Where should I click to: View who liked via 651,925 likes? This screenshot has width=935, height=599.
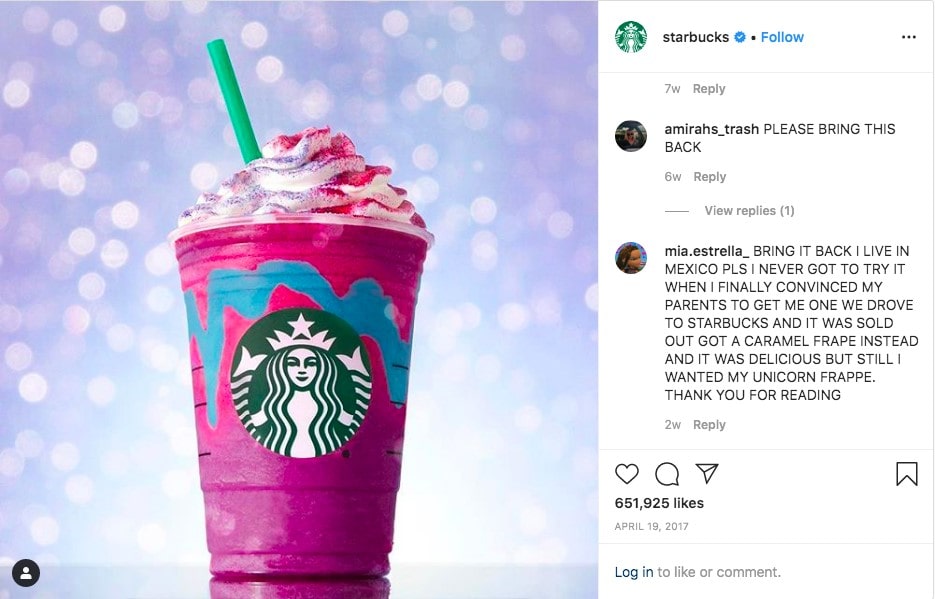tap(659, 503)
